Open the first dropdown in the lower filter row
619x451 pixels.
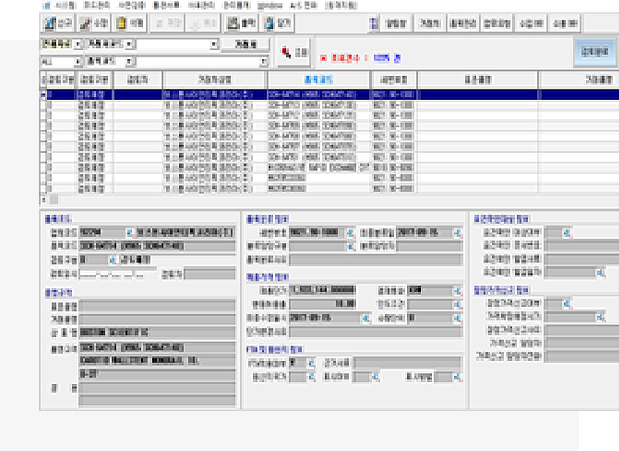(78, 62)
